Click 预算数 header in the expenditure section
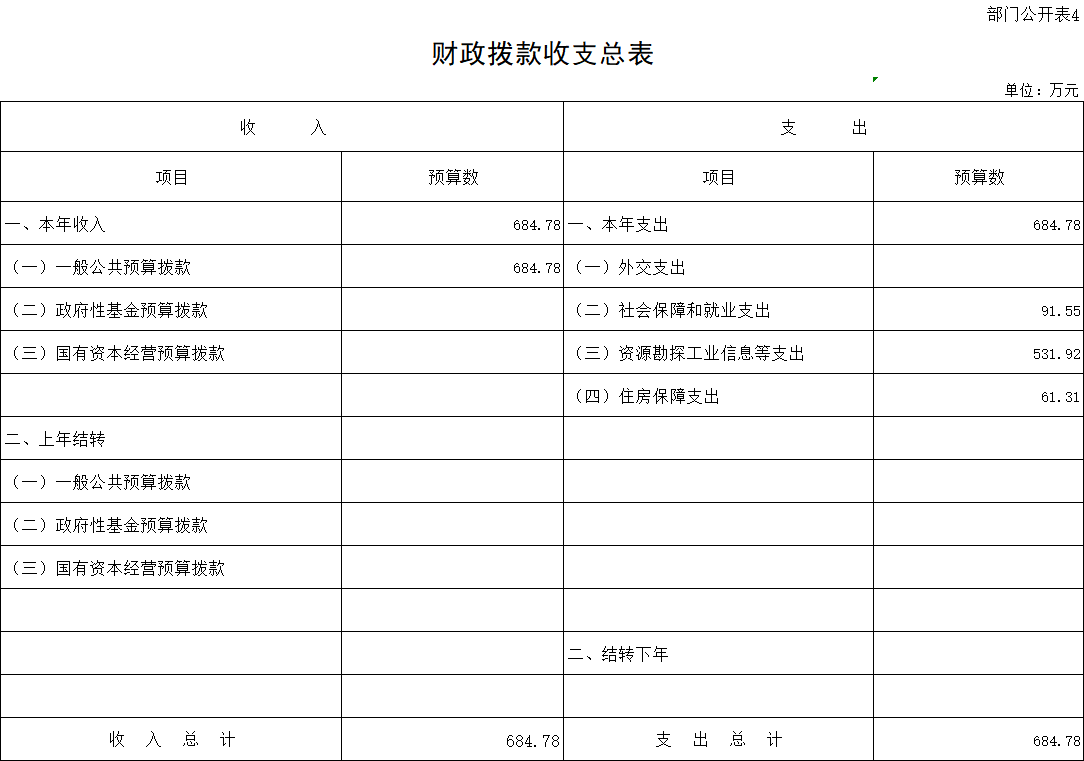Screen dimensions: 1084x761 978,177
